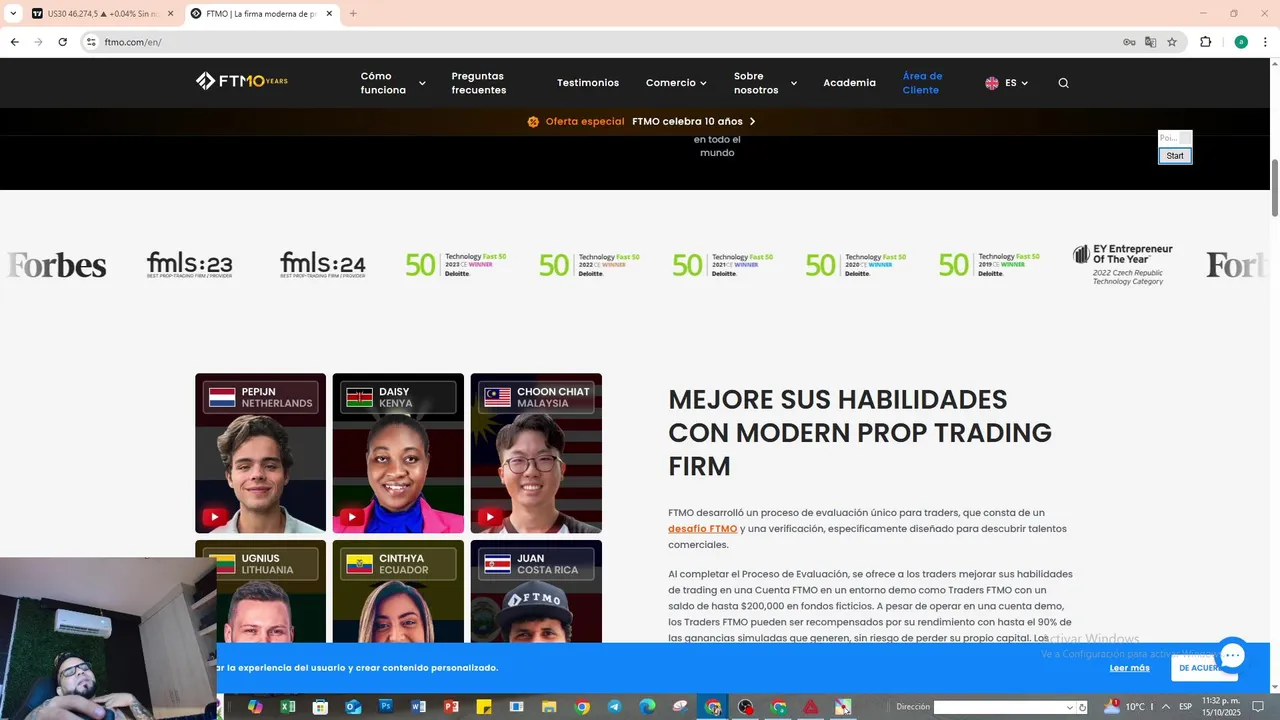The height and width of the screenshot is (720, 1280).
Task: Go back with the browser back arrow
Action: click(15, 42)
